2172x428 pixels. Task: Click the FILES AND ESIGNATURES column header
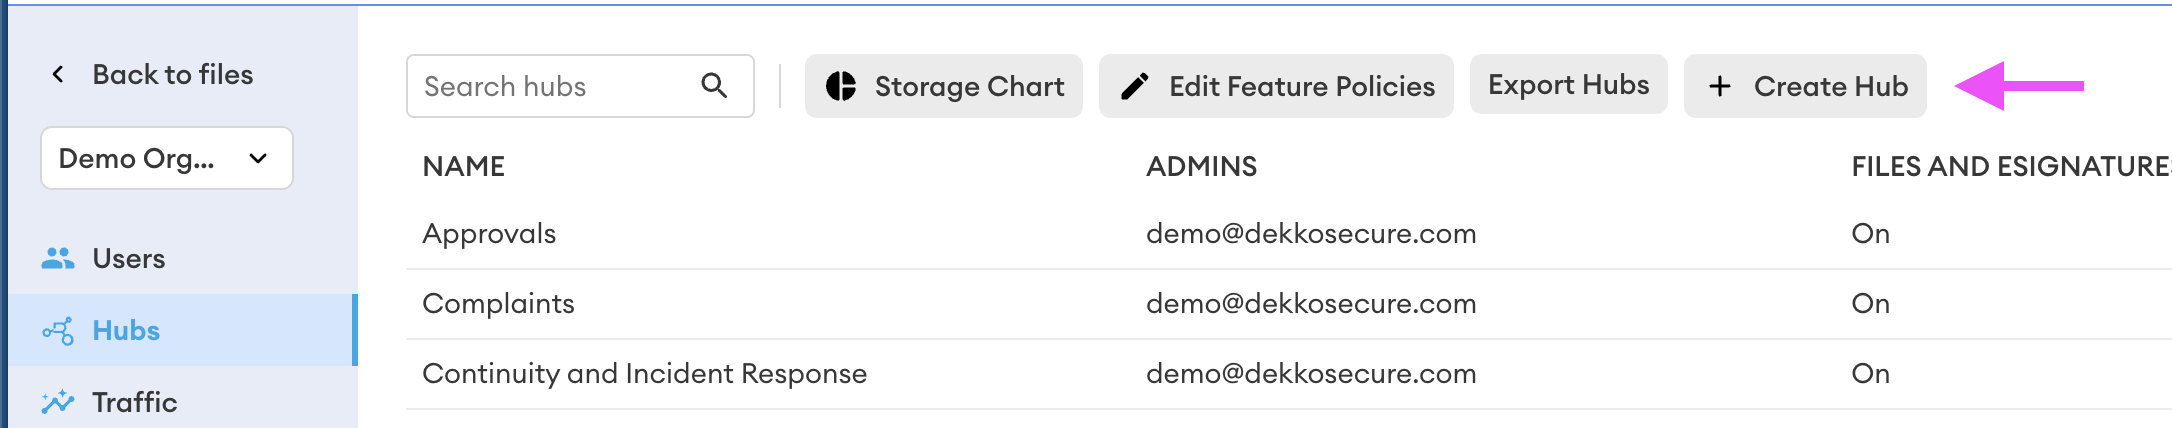click(2011, 166)
